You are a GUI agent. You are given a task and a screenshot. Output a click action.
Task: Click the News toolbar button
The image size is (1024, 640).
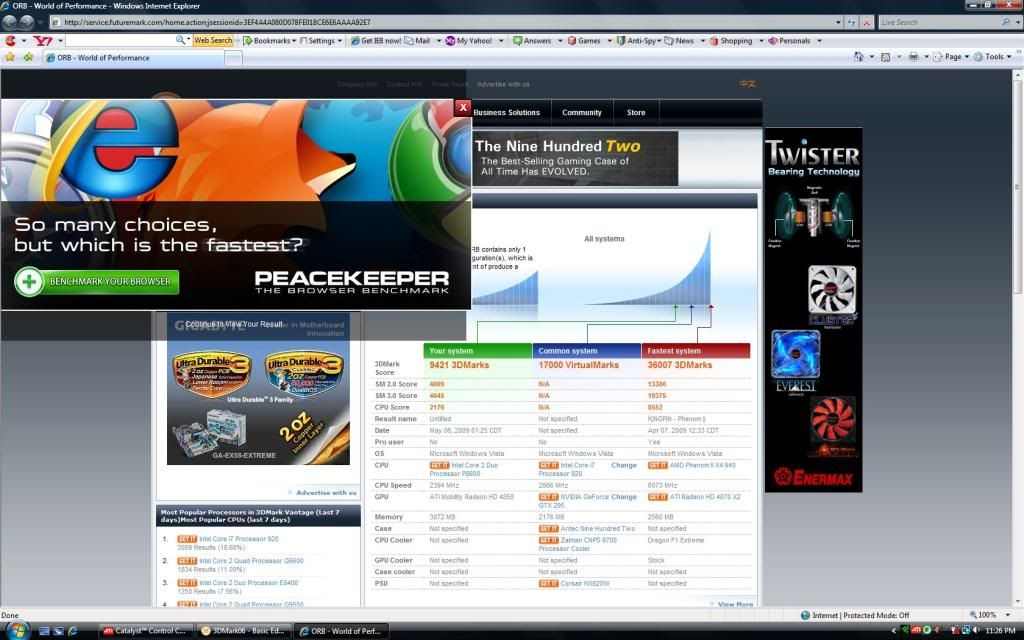click(679, 40)
